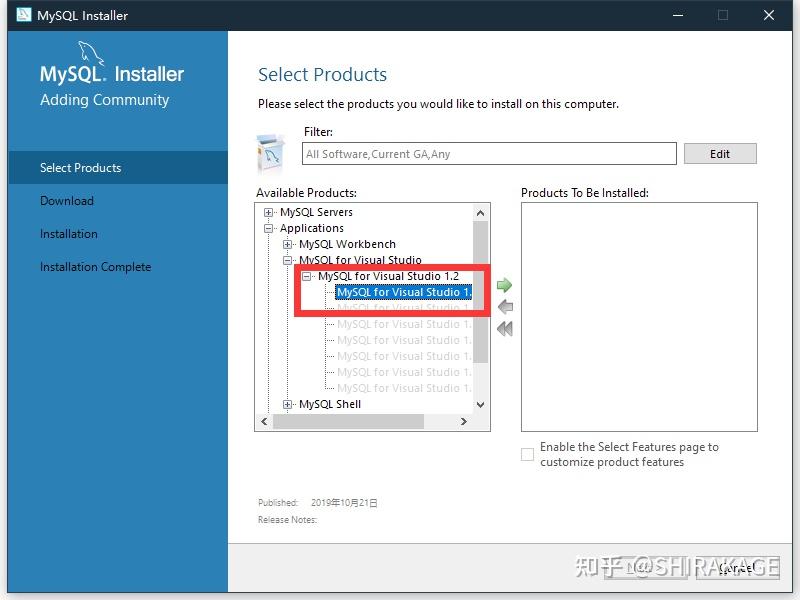The image size is (800, 600).
Task: Click the Cancel button
Action: [x=737, y=567]
